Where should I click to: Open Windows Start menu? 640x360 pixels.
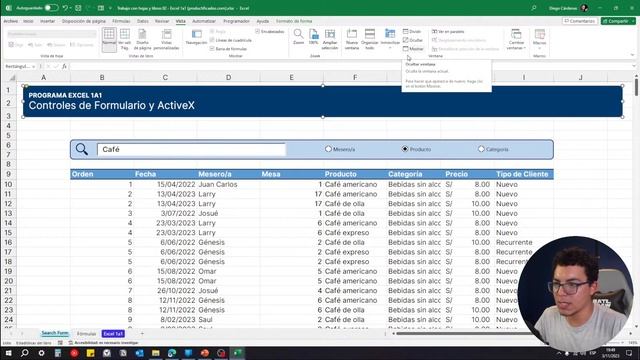coord(8,353)
